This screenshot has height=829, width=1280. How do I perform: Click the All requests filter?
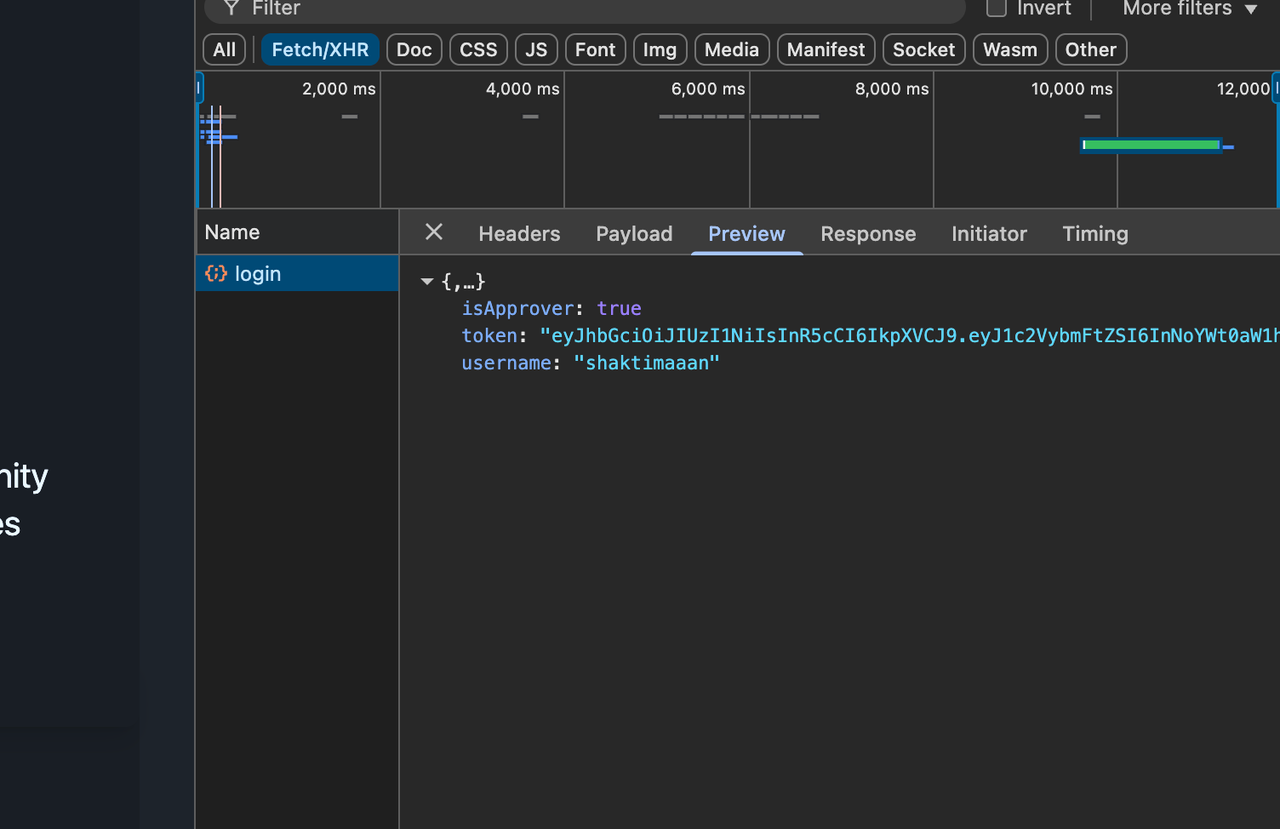(223, 49)
